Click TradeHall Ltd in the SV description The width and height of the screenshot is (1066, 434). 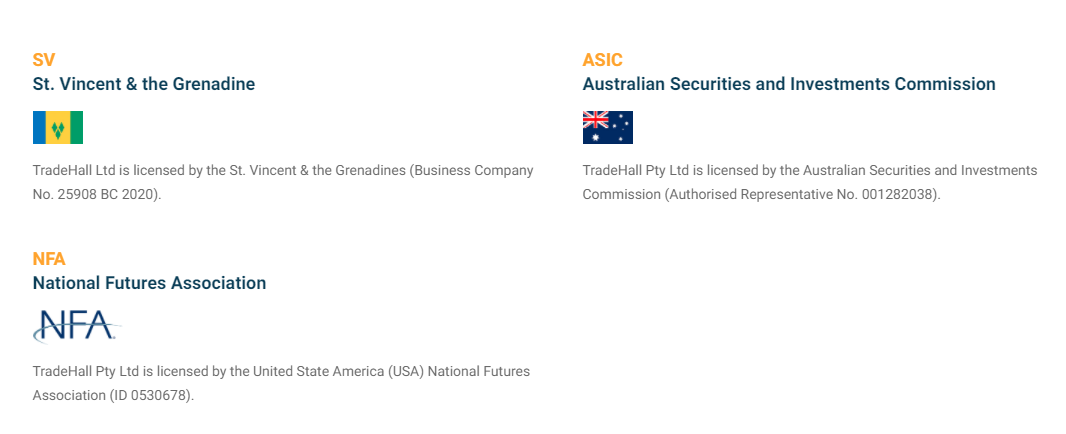click(67, 170)
